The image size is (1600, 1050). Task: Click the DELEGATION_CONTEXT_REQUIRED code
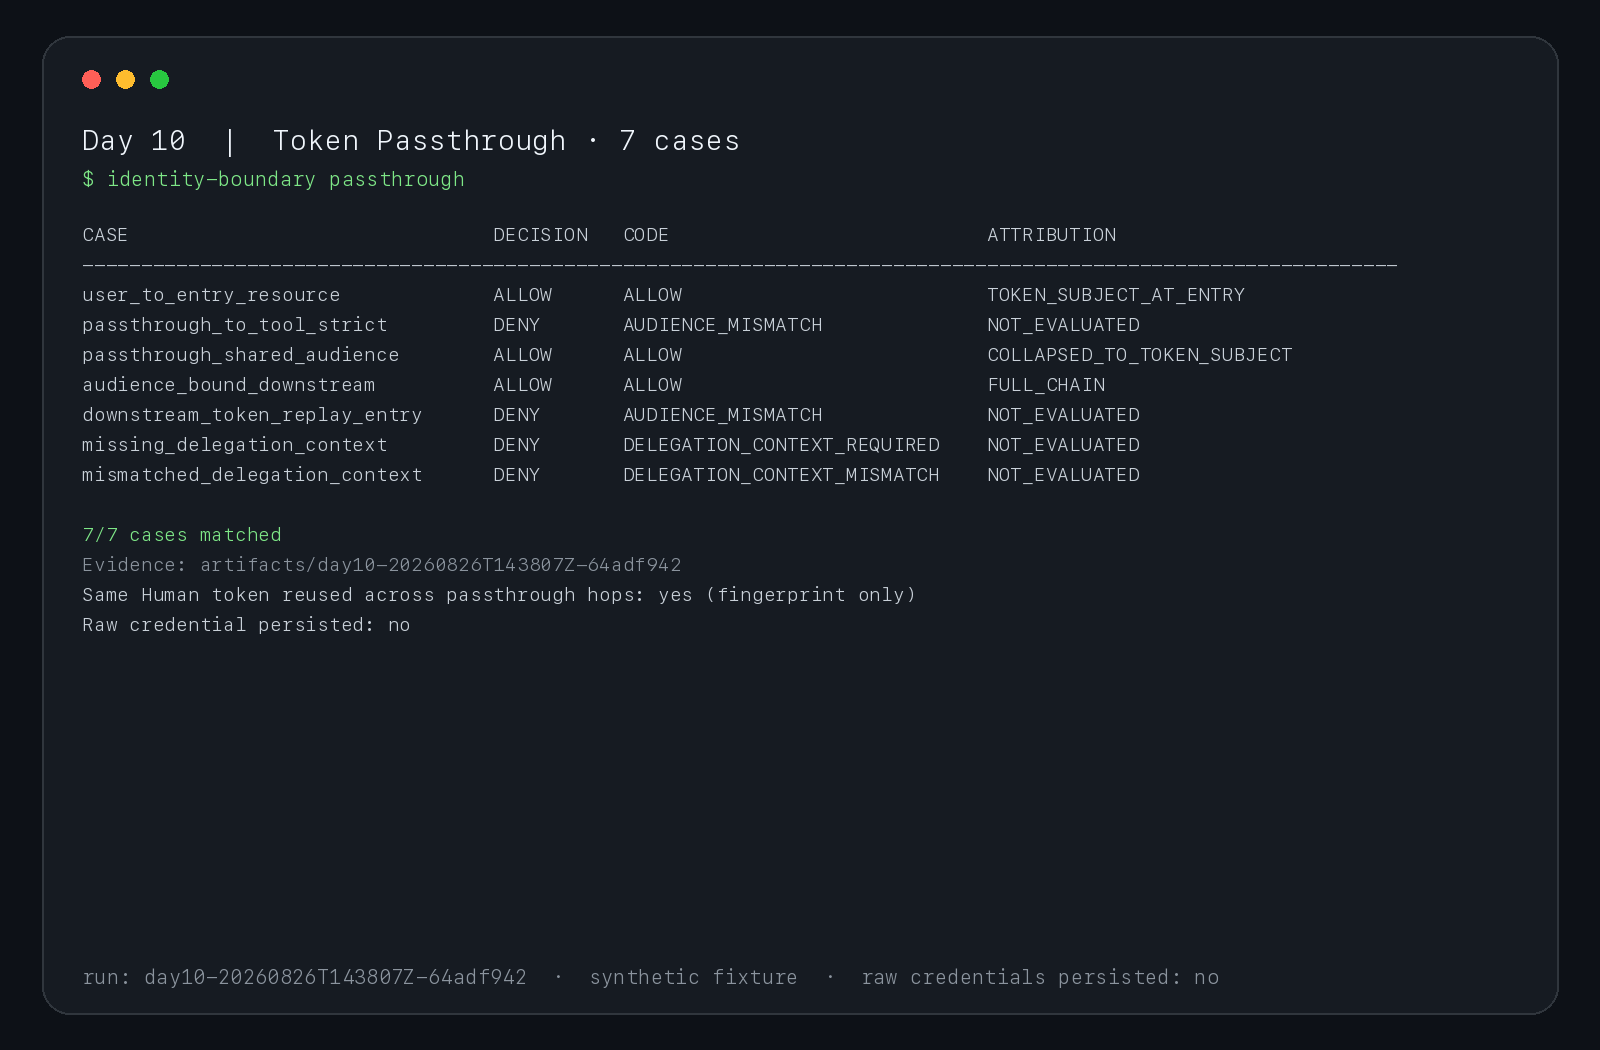[x=782, y=445]
